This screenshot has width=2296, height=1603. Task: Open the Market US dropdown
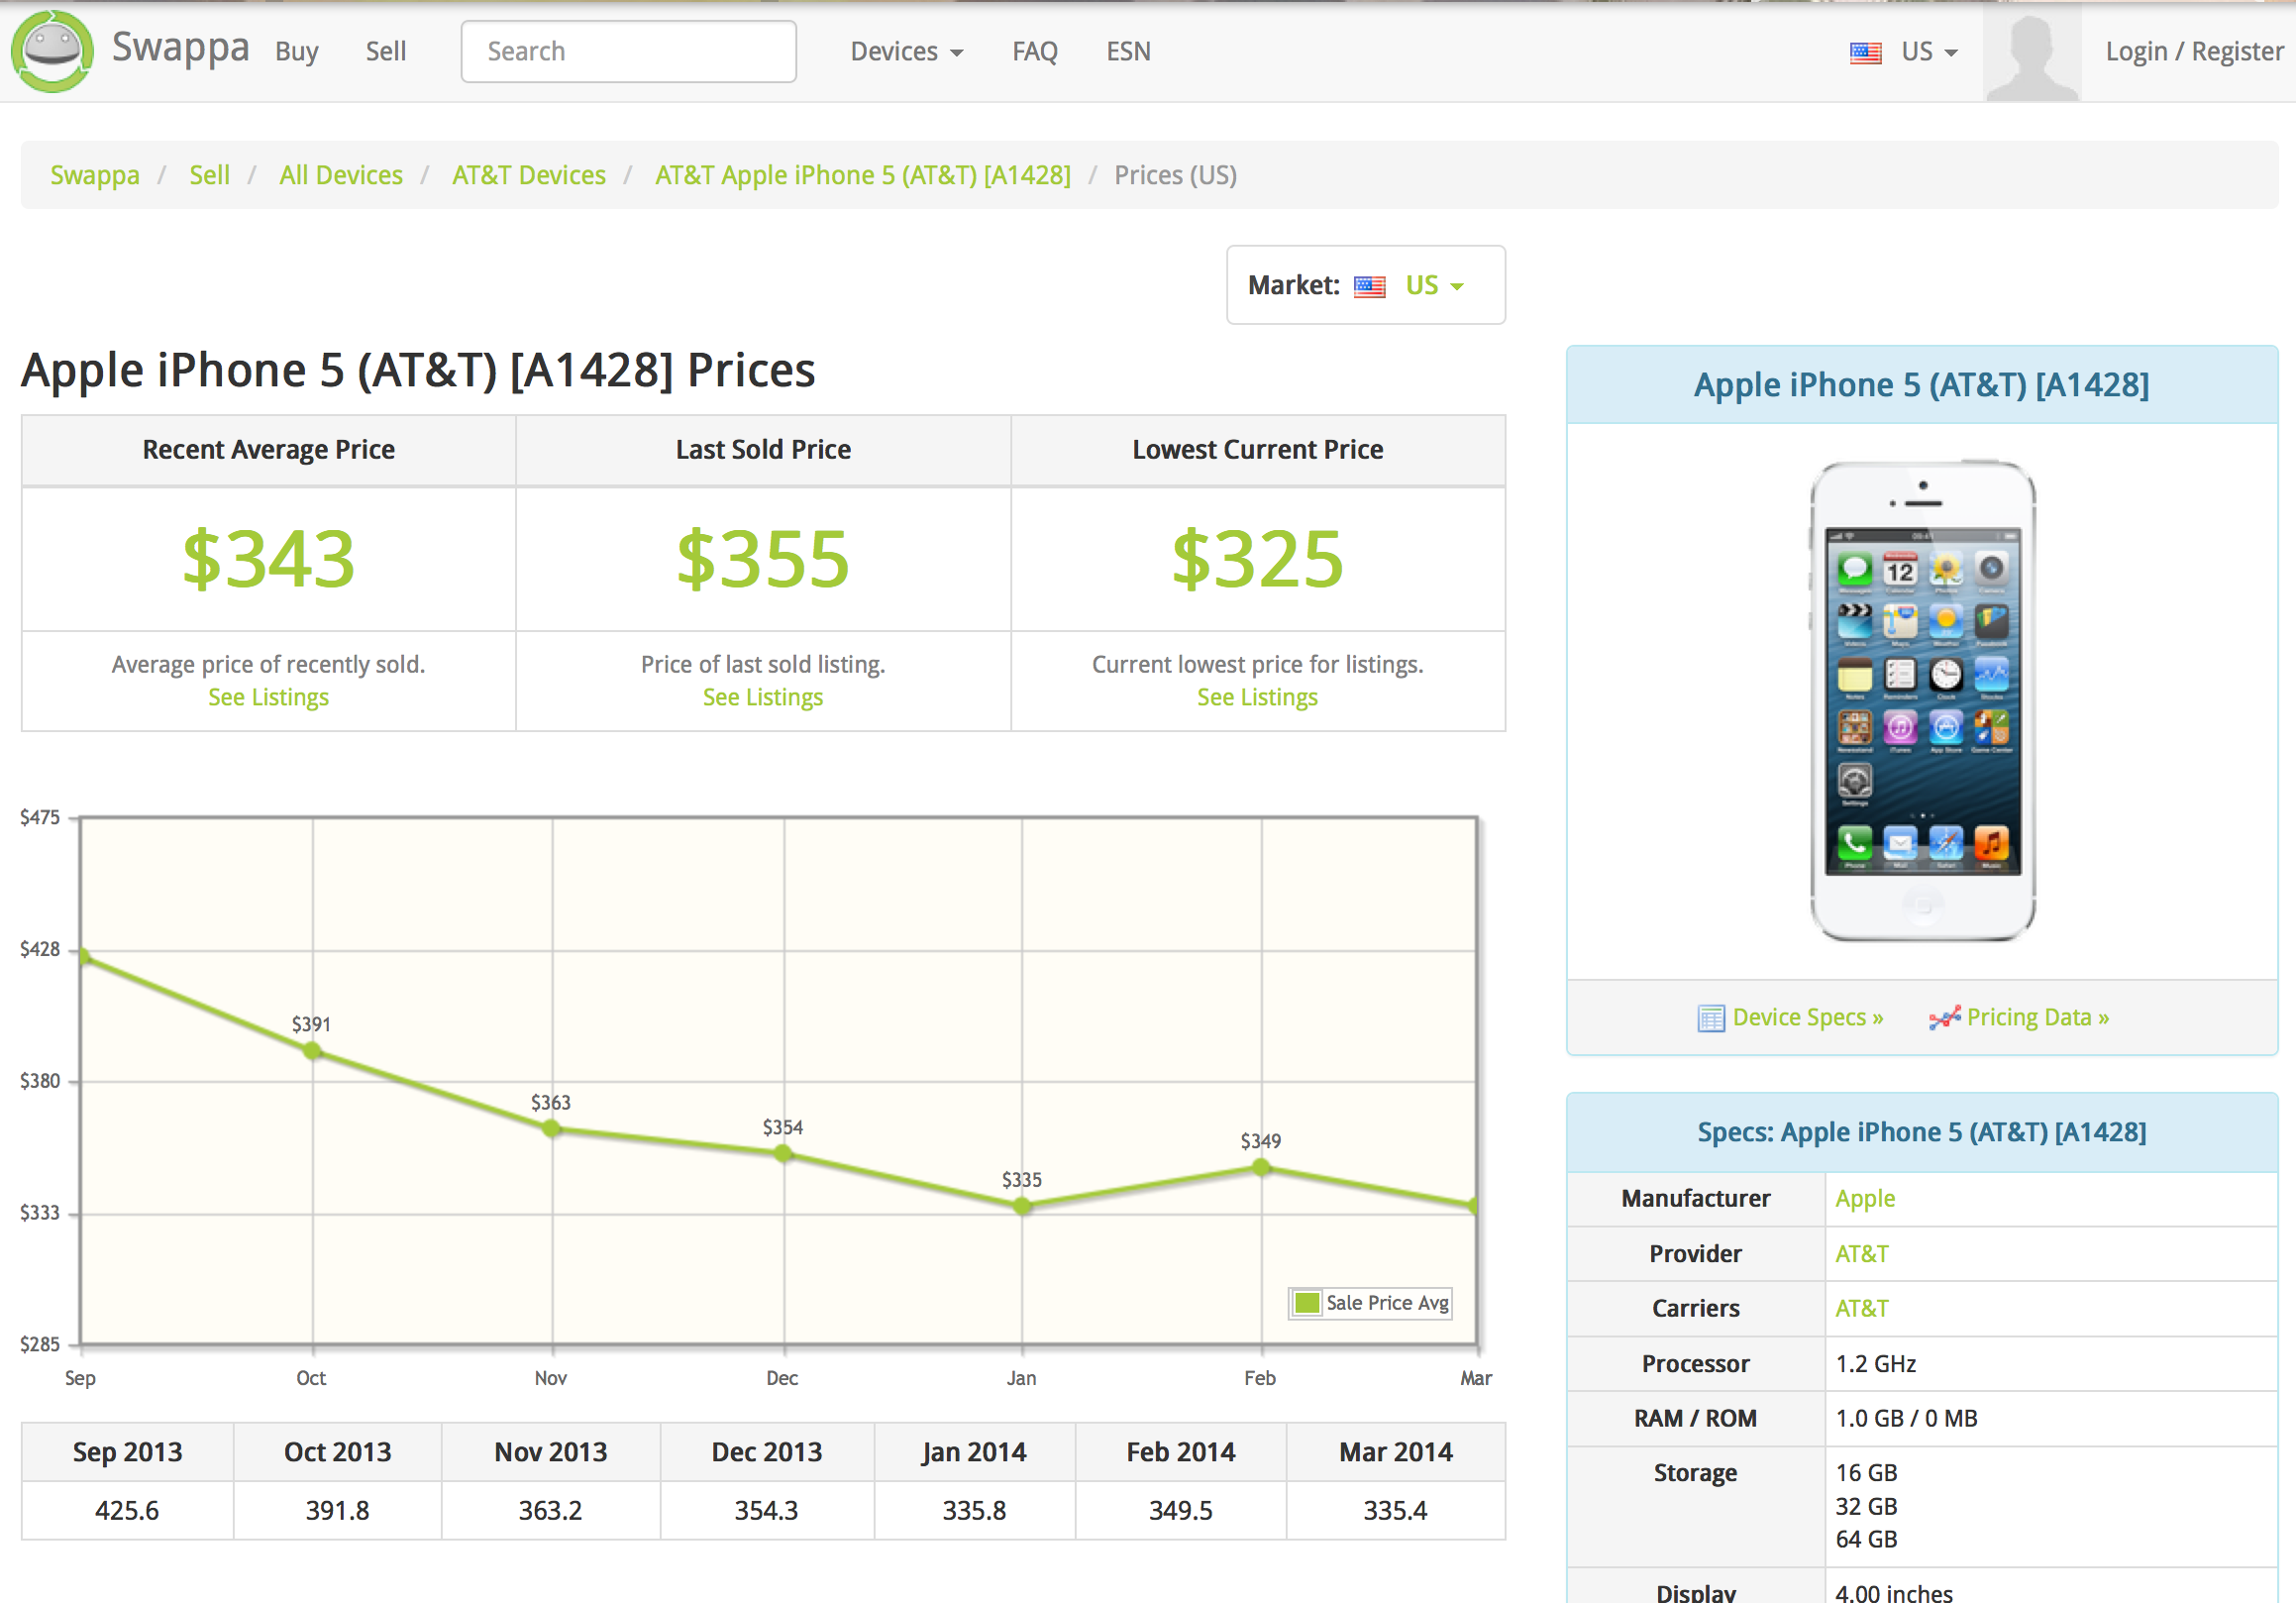(1434, 286)
